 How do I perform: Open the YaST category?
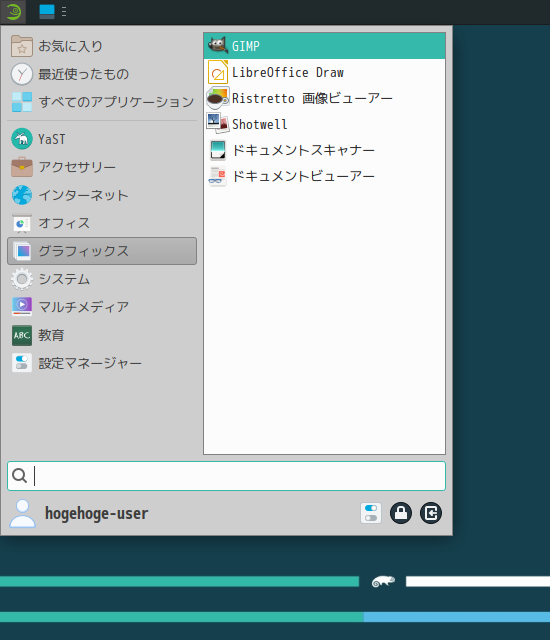pos(102,139)
